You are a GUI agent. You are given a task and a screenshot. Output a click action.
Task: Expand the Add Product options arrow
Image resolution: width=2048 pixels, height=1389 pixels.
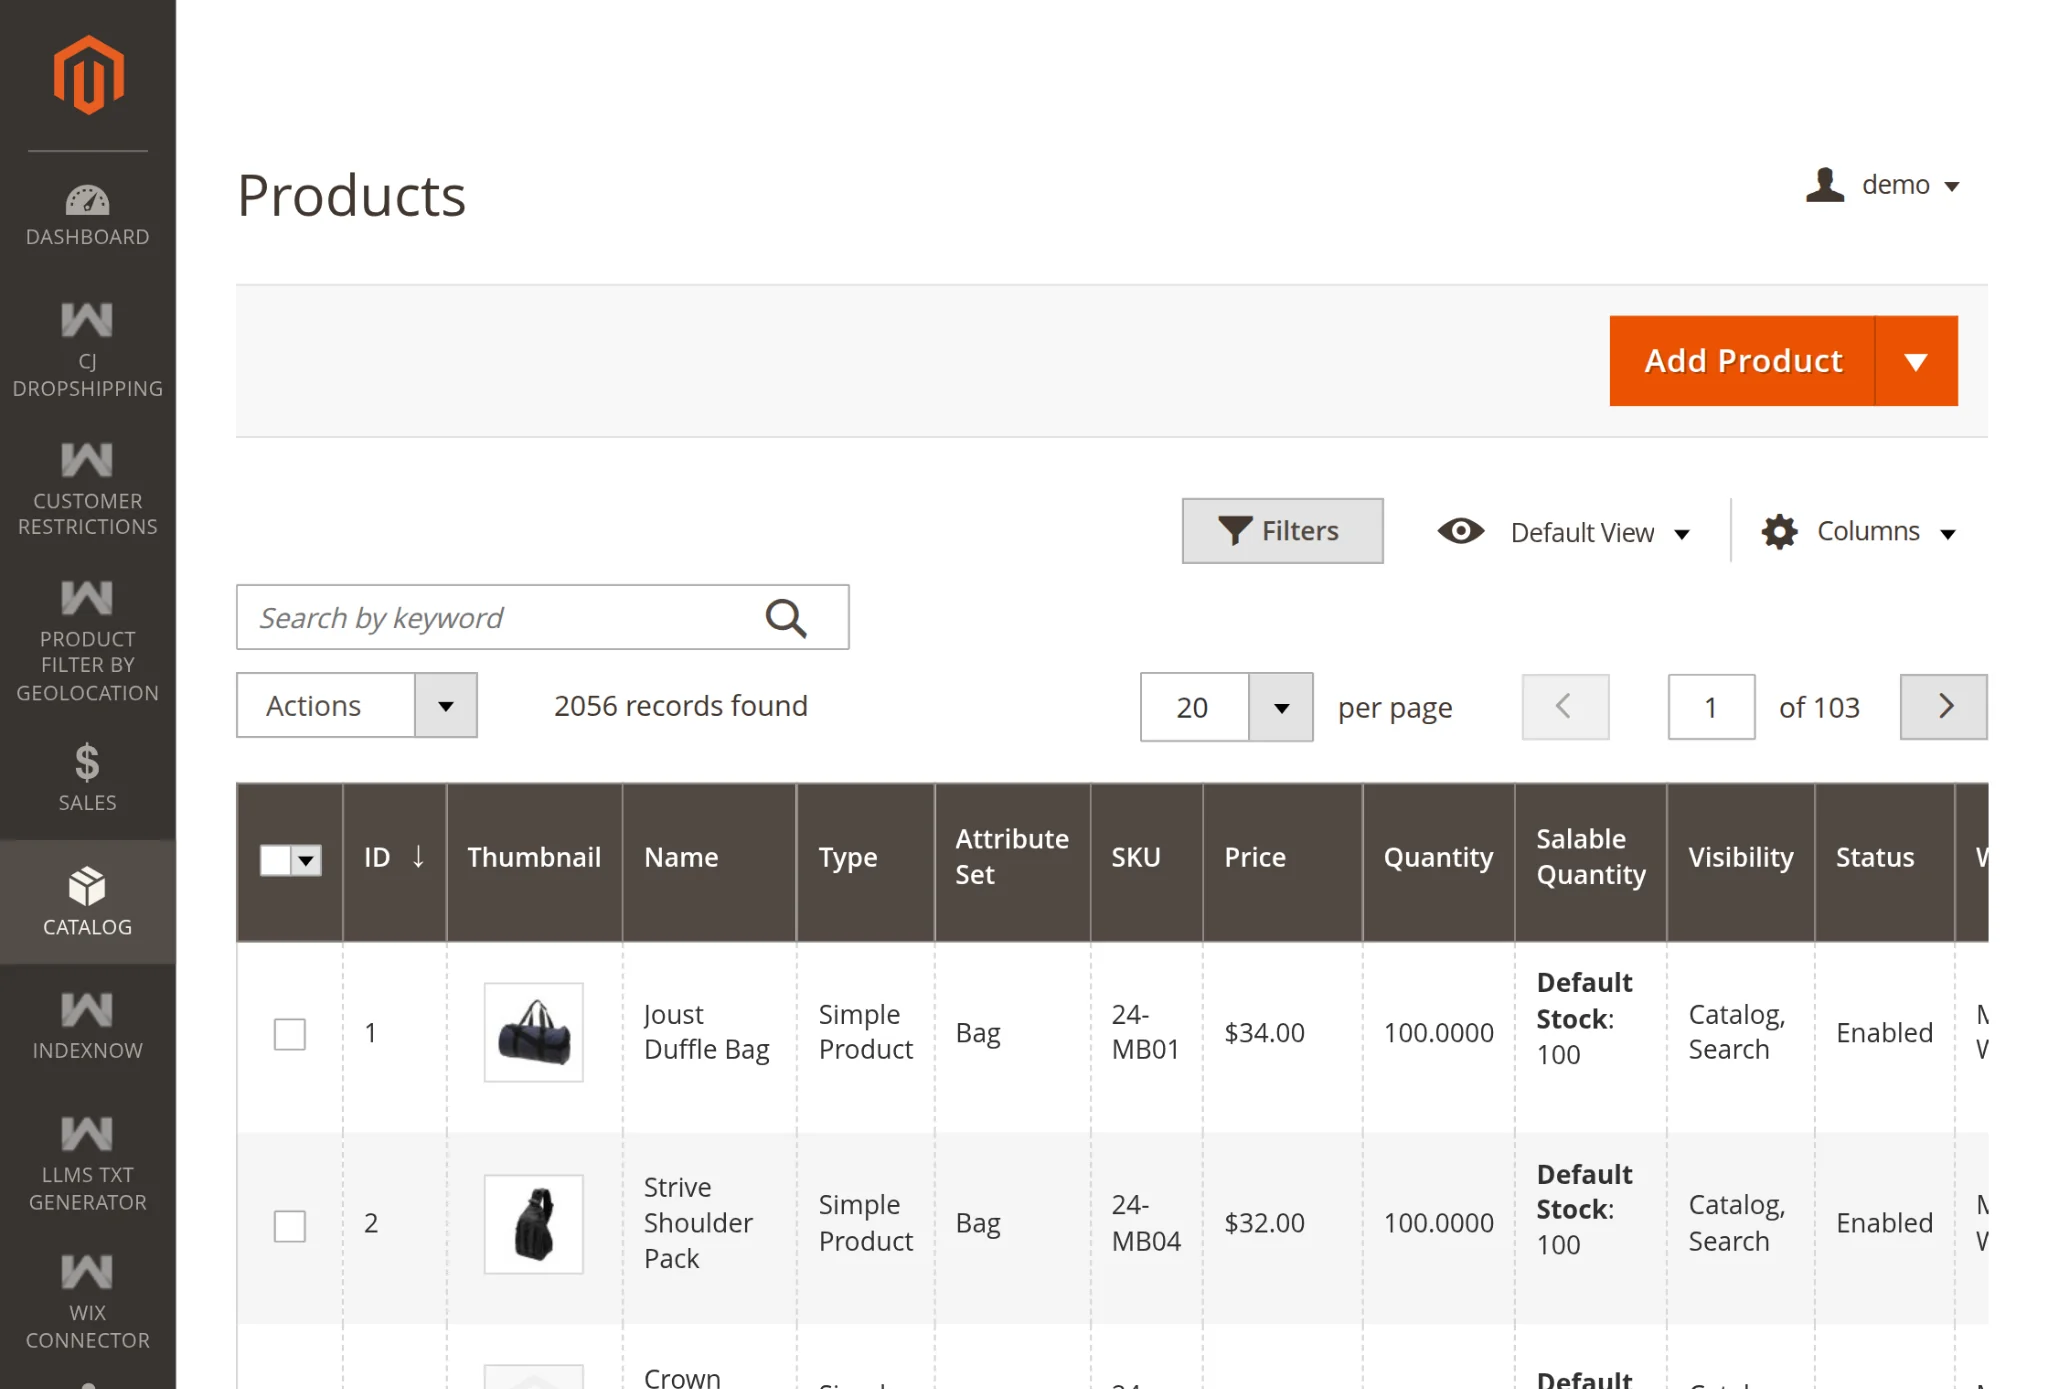(1916, 361)
